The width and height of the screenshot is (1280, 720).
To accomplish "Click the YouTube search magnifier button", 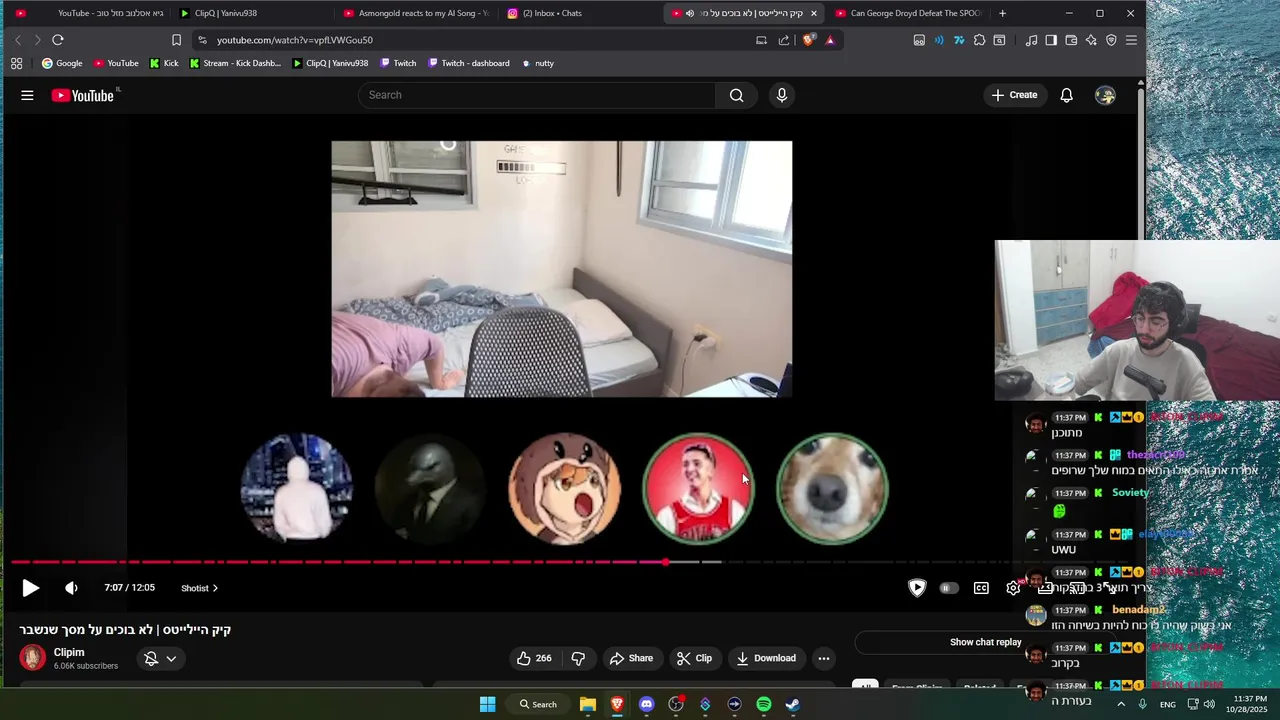I will [x=736, y=95].
